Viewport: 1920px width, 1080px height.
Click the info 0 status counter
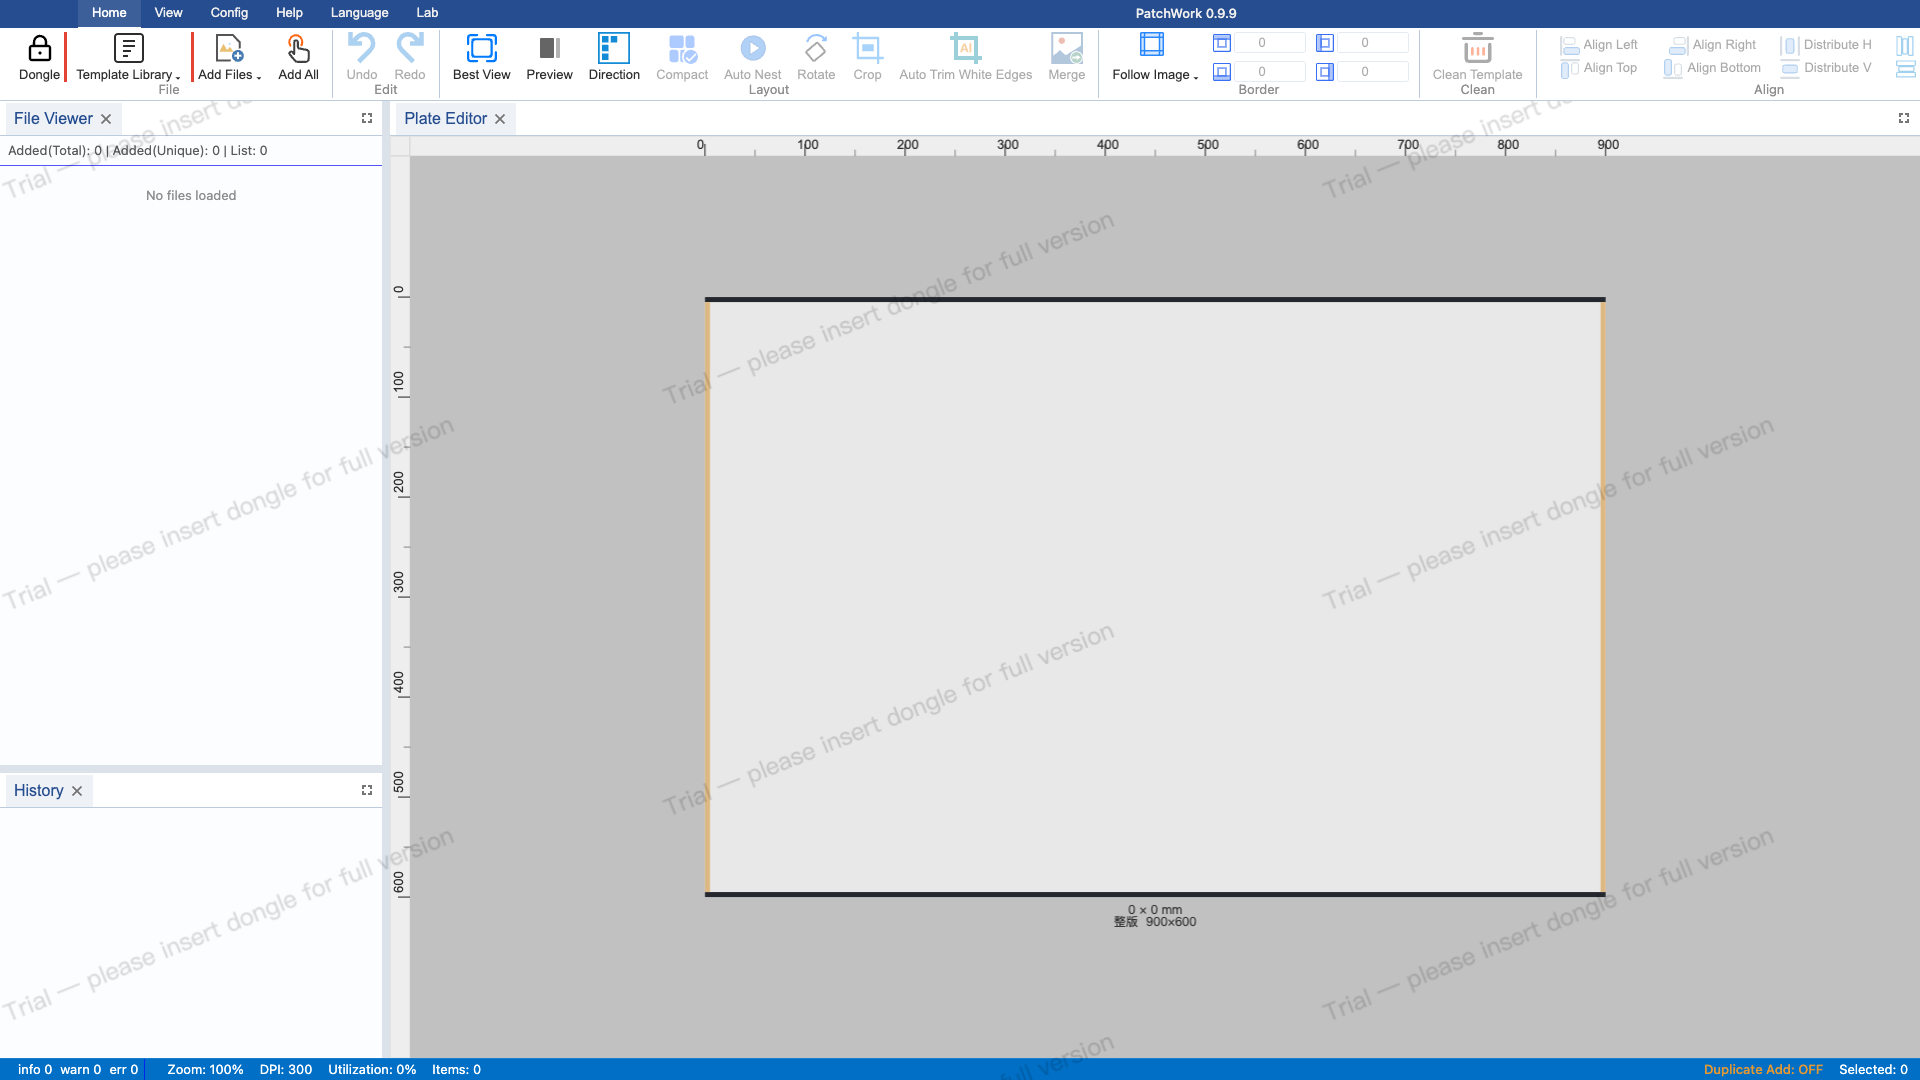pyautogui.click(x=35, y=1069)
